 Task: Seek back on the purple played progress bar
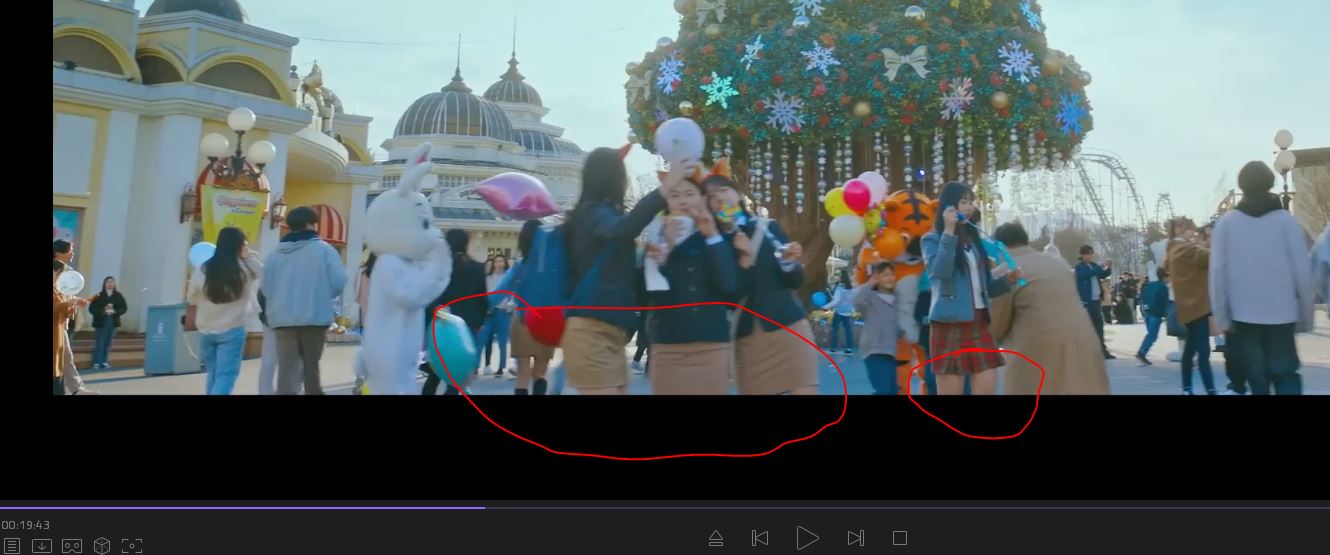point(240,507)
